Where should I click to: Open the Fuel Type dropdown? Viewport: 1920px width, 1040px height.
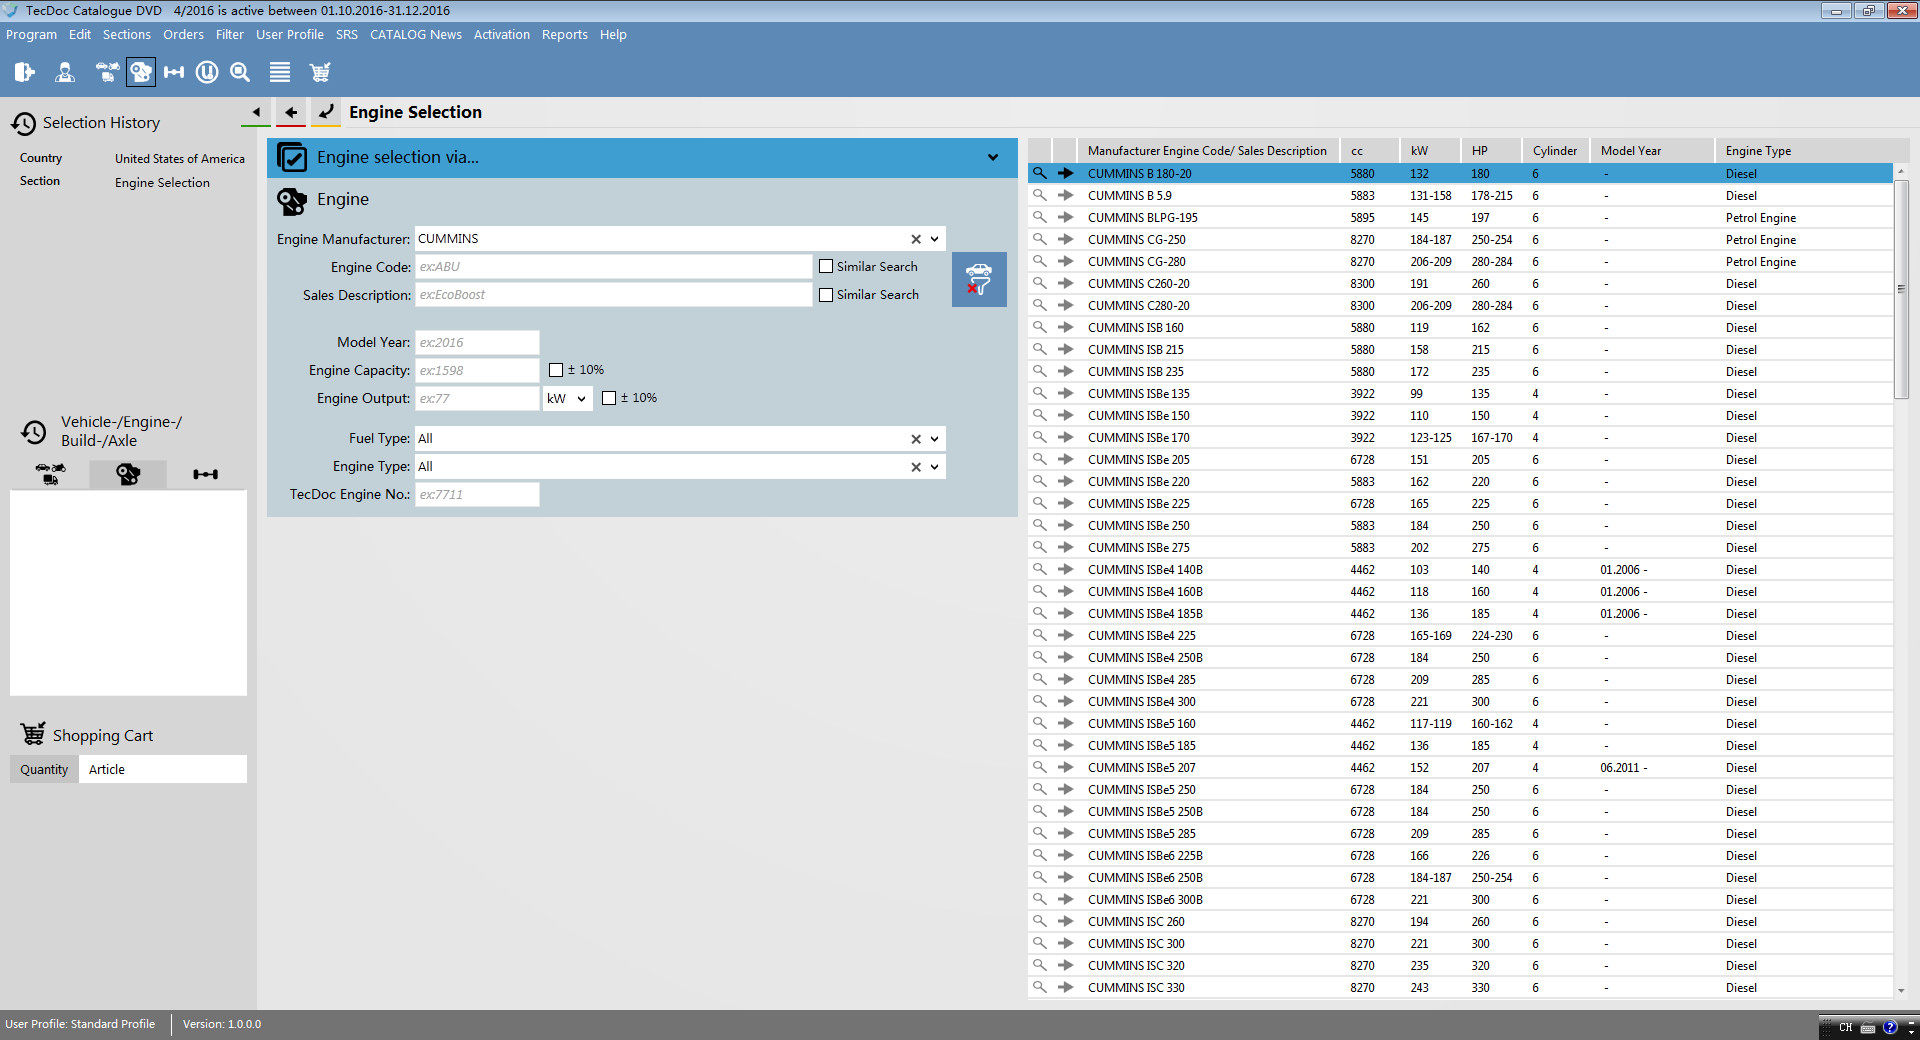(x=935, y=439)
